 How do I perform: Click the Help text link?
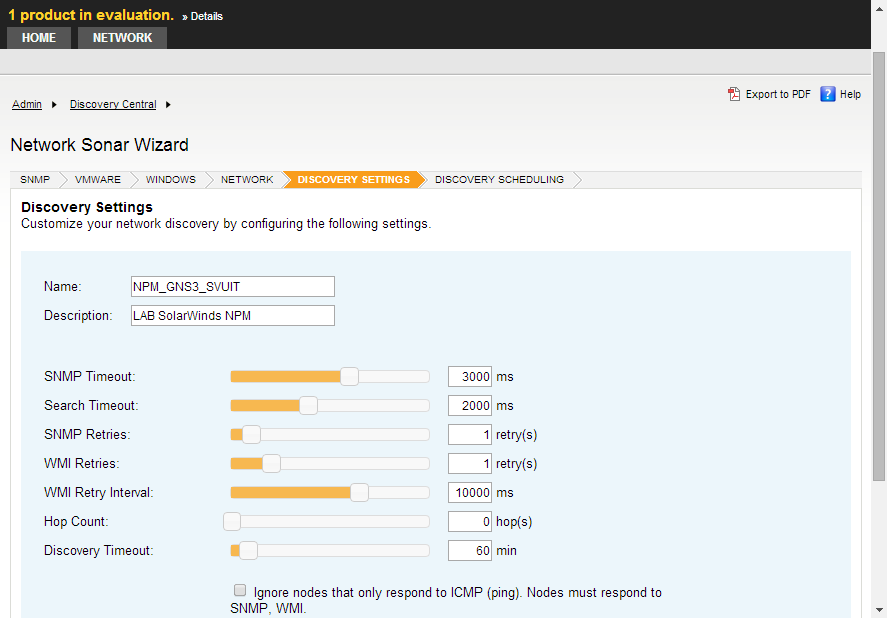pyautogui.click(x=850, y=95)
